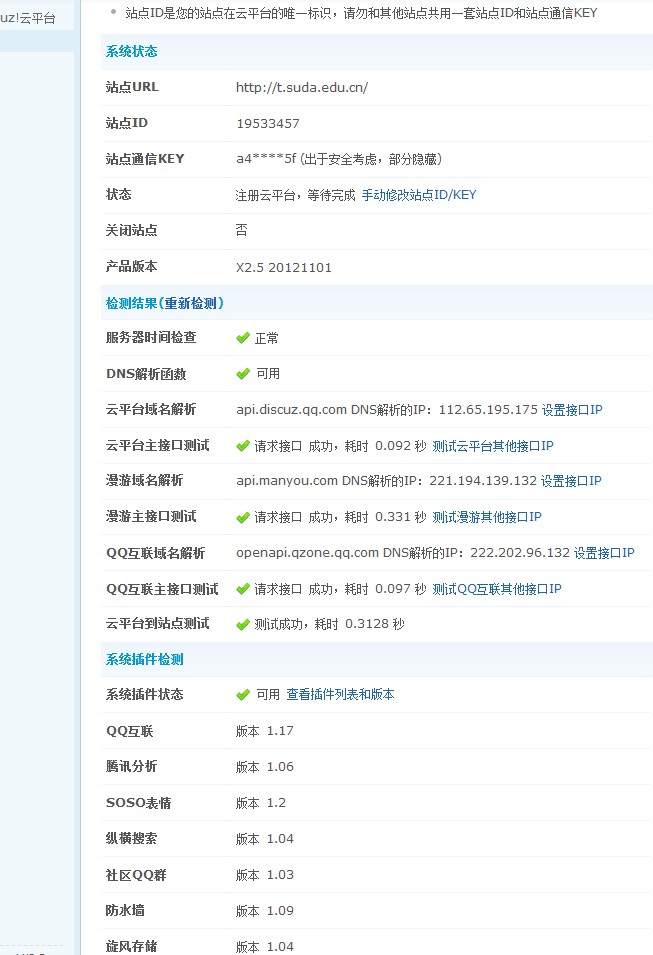The width and height of the screenshot is (653, 955).
Task: Click green check icon in 系统插件状态 row
Action: 243,694
